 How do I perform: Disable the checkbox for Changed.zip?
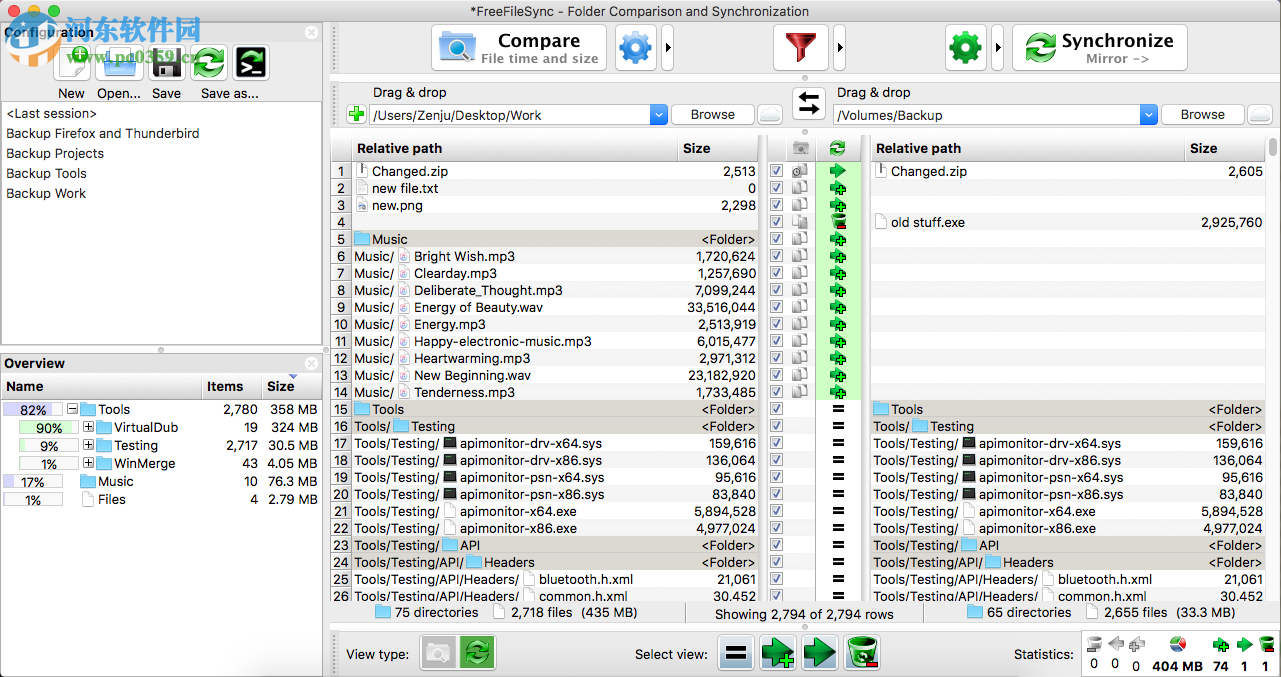point(776,170)
